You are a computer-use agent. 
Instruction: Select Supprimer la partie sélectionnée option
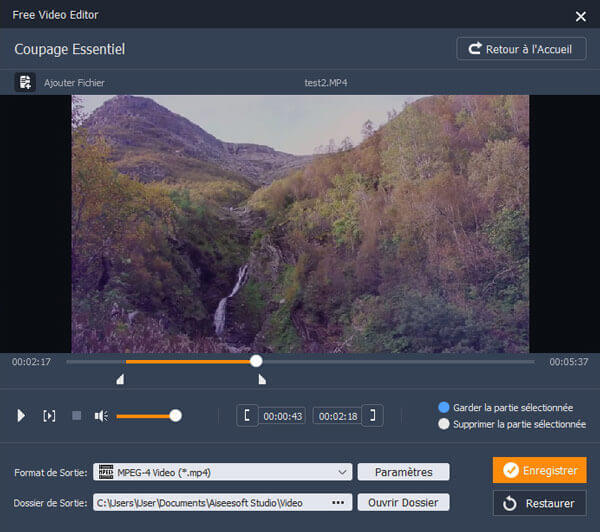444,424
